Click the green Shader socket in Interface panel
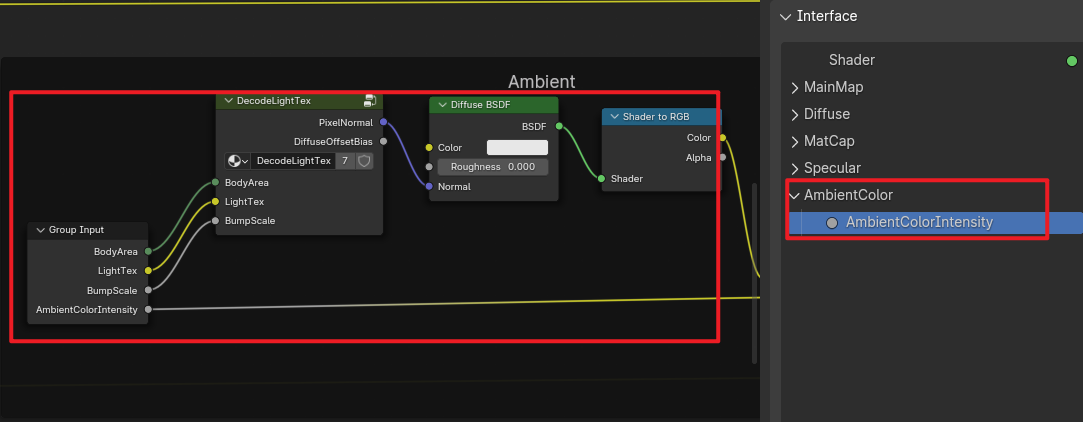 (1072, 61)
